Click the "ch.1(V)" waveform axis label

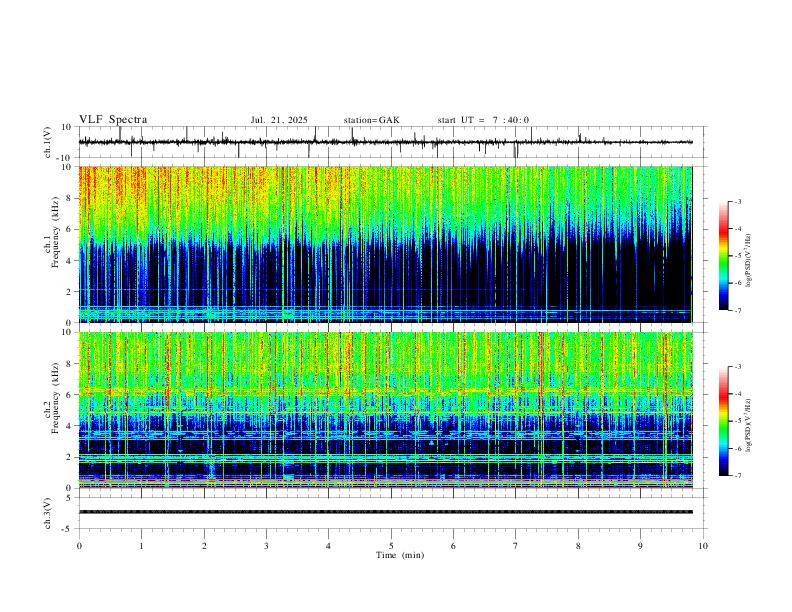coord(49,142)
